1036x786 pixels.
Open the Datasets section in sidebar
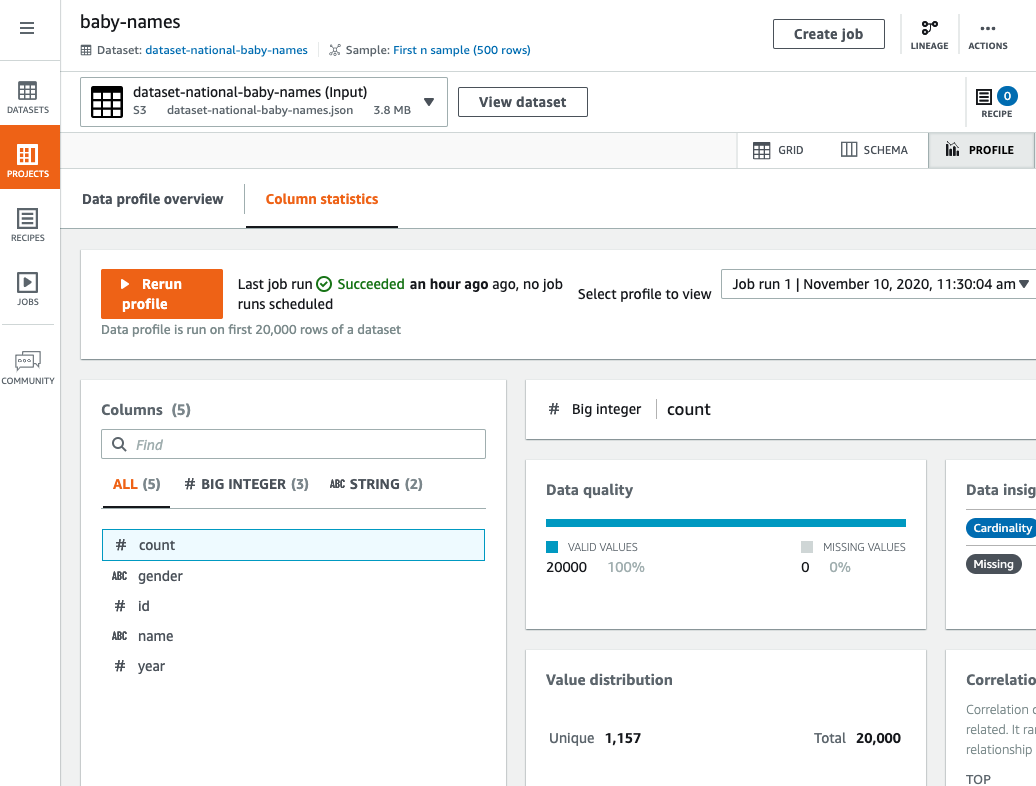tap(29, 97)
